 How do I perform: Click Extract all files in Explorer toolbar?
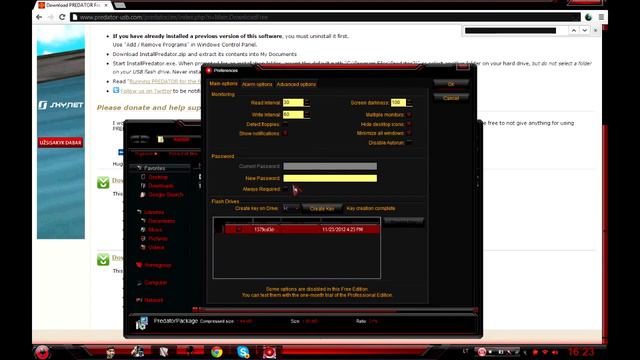[x=183, y=153]
